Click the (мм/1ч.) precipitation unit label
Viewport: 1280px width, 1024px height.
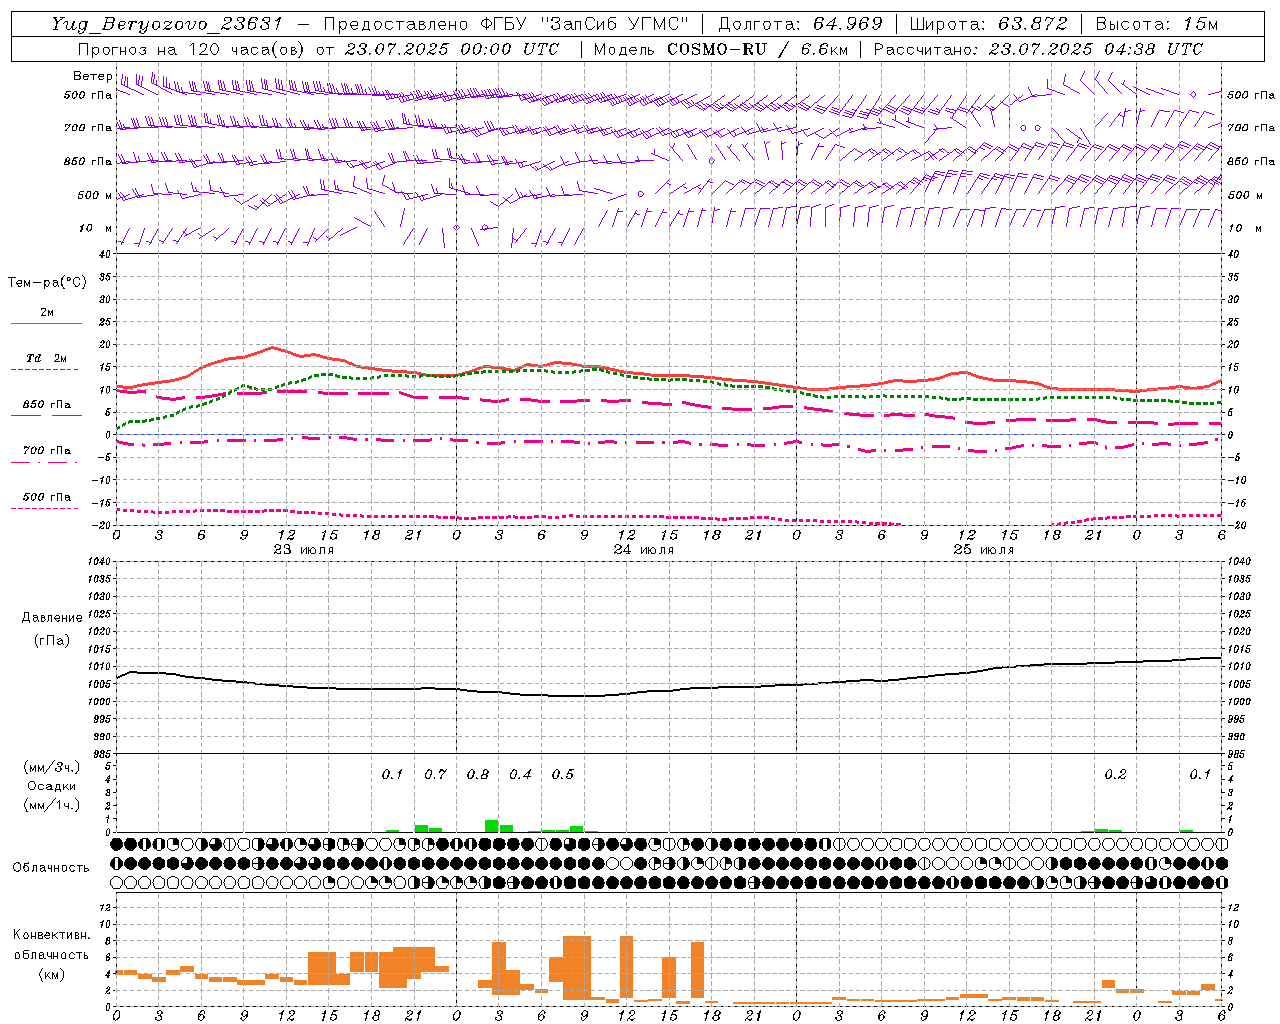(x=52, y=805)
